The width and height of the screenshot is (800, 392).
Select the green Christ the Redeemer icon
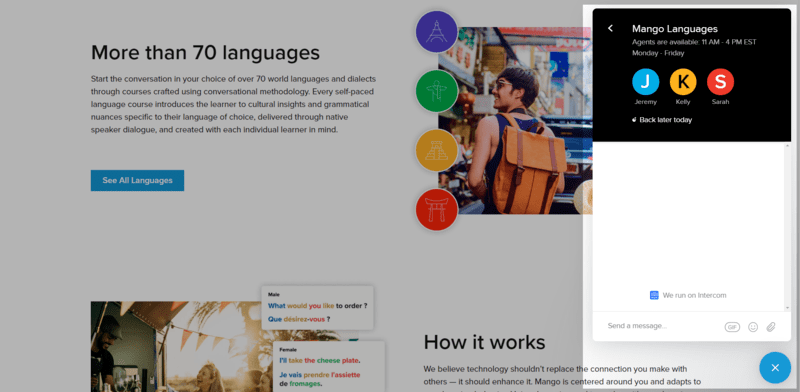pyautogui.click(x=436, y=91)
